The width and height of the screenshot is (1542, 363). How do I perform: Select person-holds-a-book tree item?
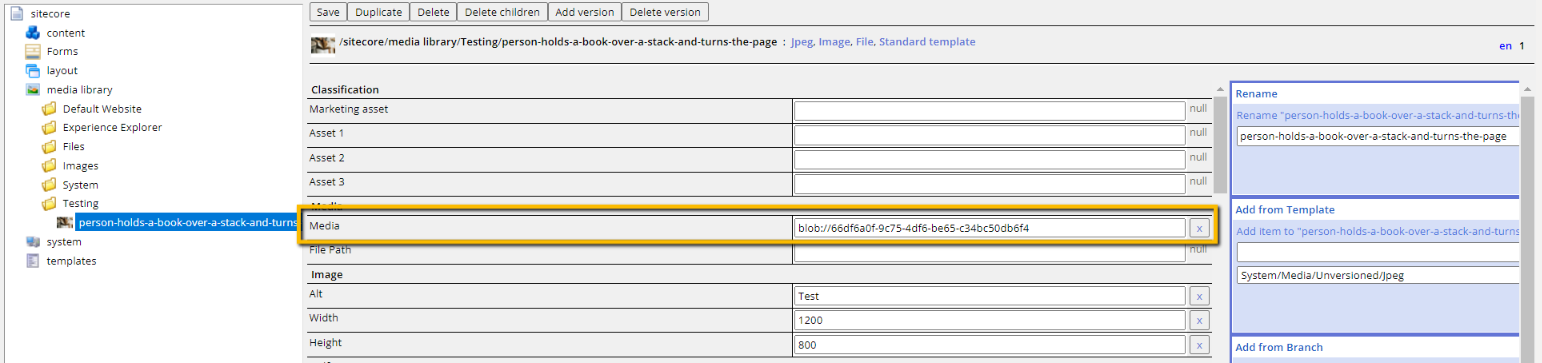click(187, 223)
